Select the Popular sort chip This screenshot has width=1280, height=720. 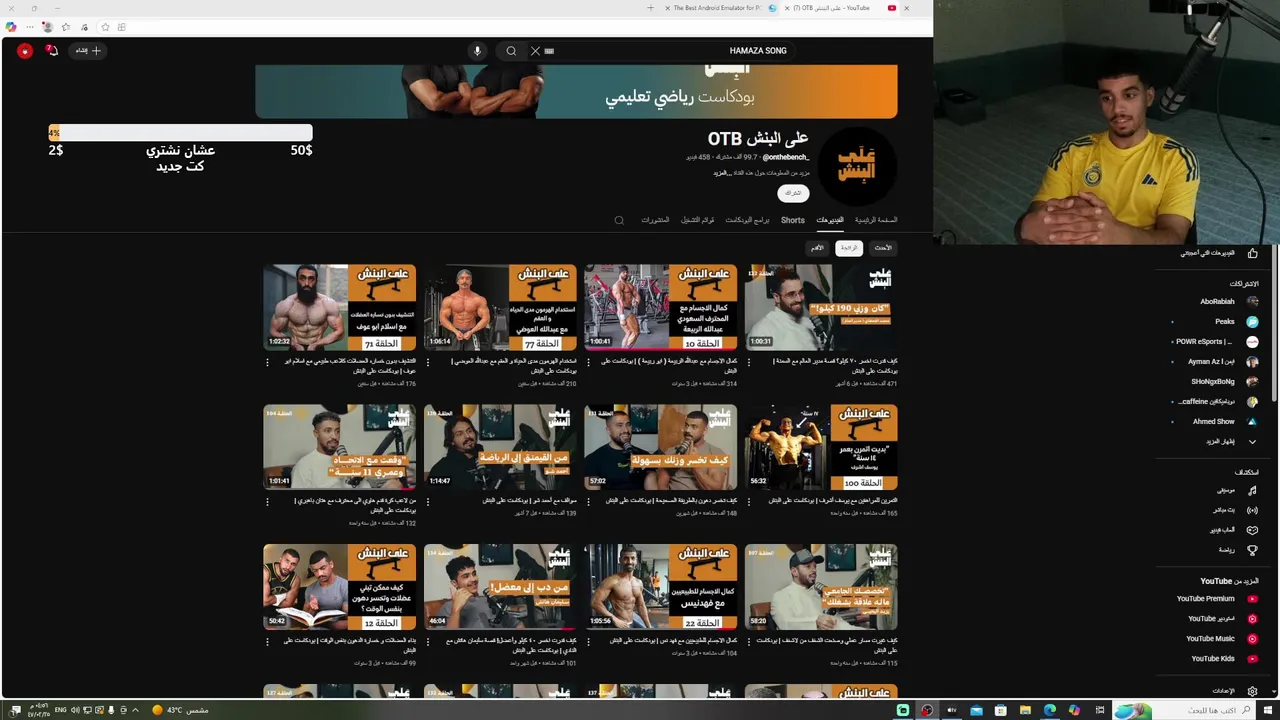[x=849, y=248]
